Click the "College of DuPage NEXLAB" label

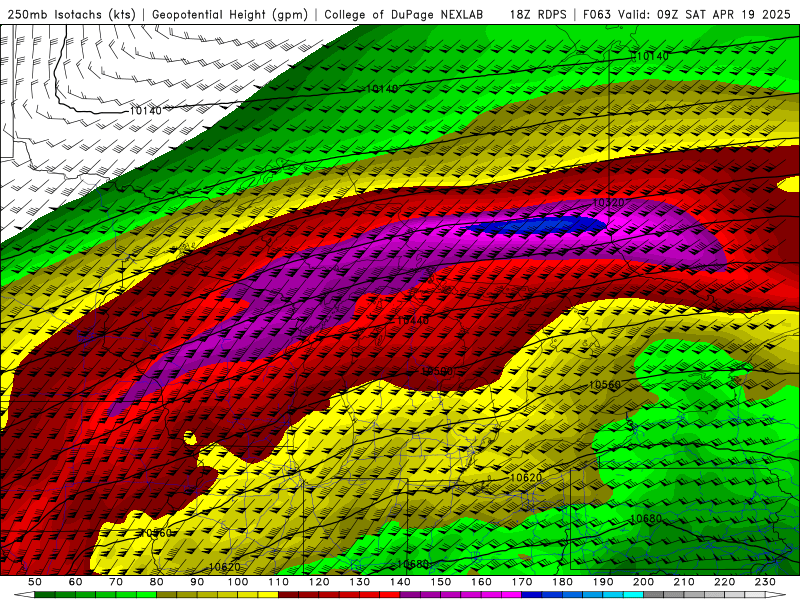404,14
